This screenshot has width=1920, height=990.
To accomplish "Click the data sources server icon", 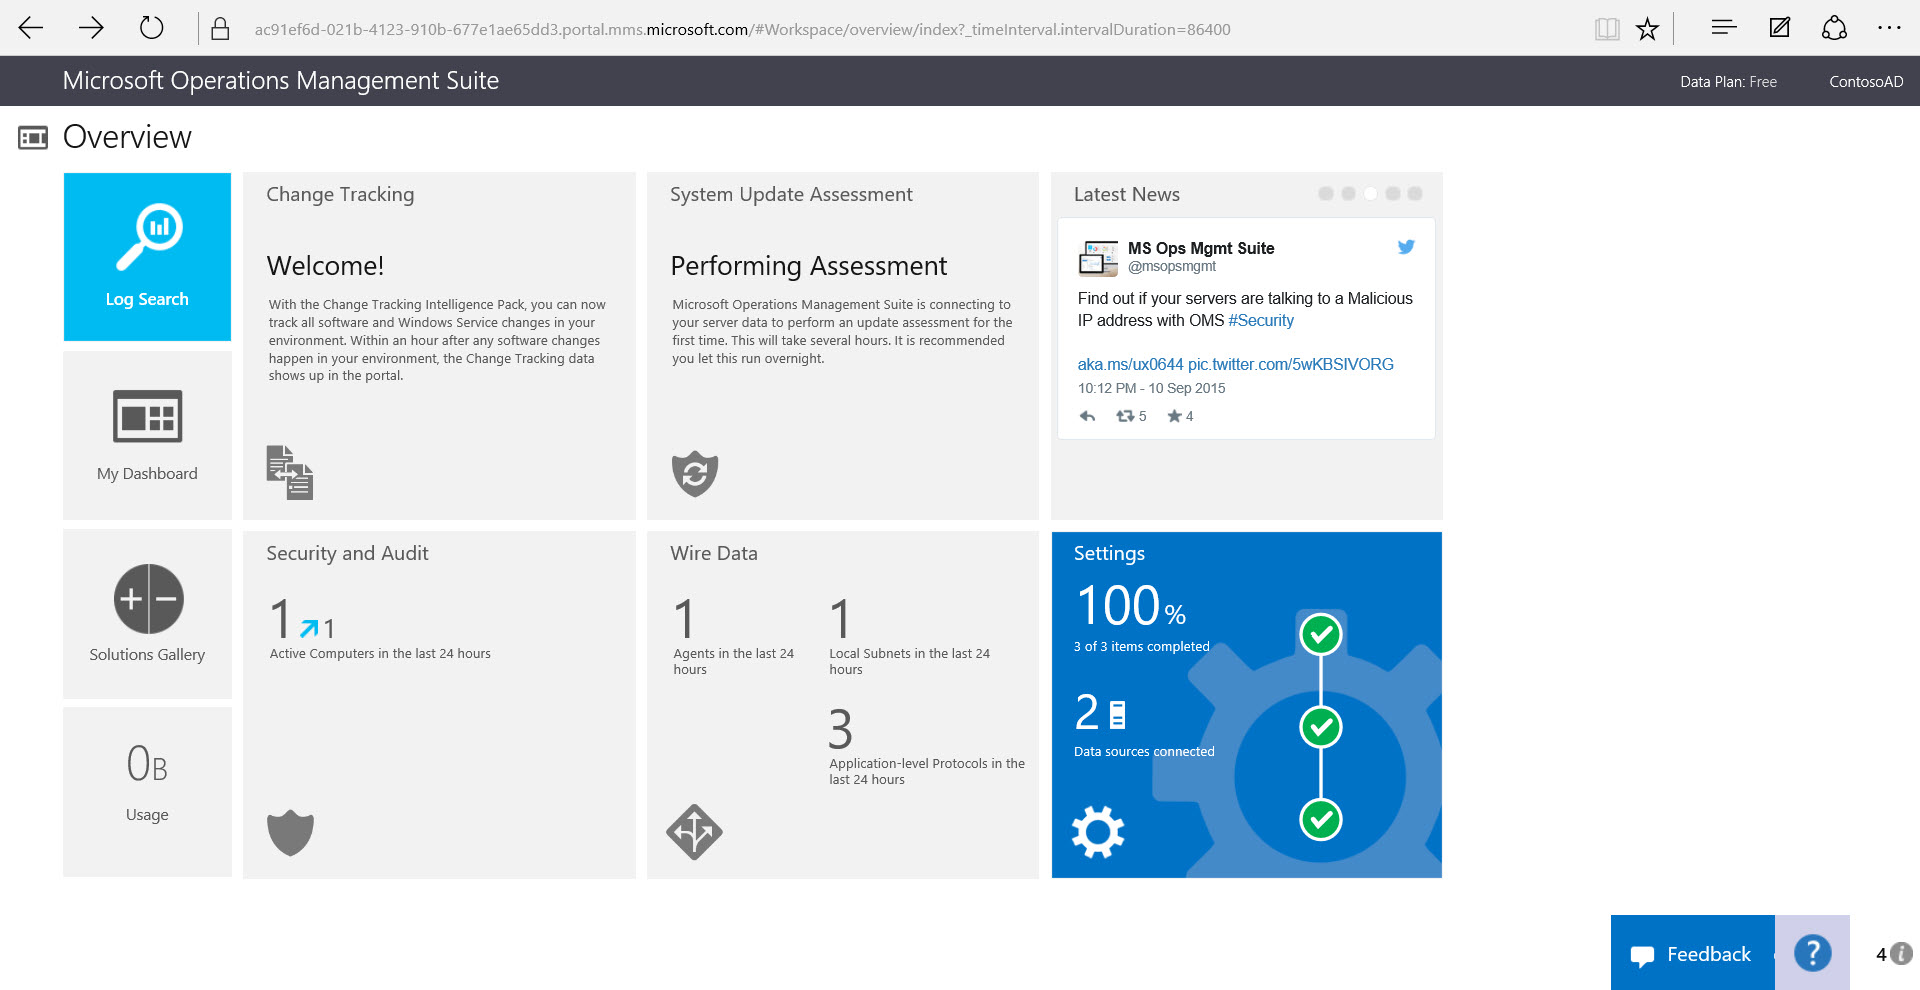I will (x=1118, y=714).
